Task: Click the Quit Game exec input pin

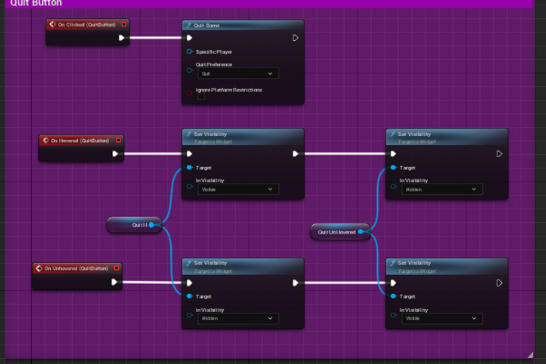Action: (189, 38)
